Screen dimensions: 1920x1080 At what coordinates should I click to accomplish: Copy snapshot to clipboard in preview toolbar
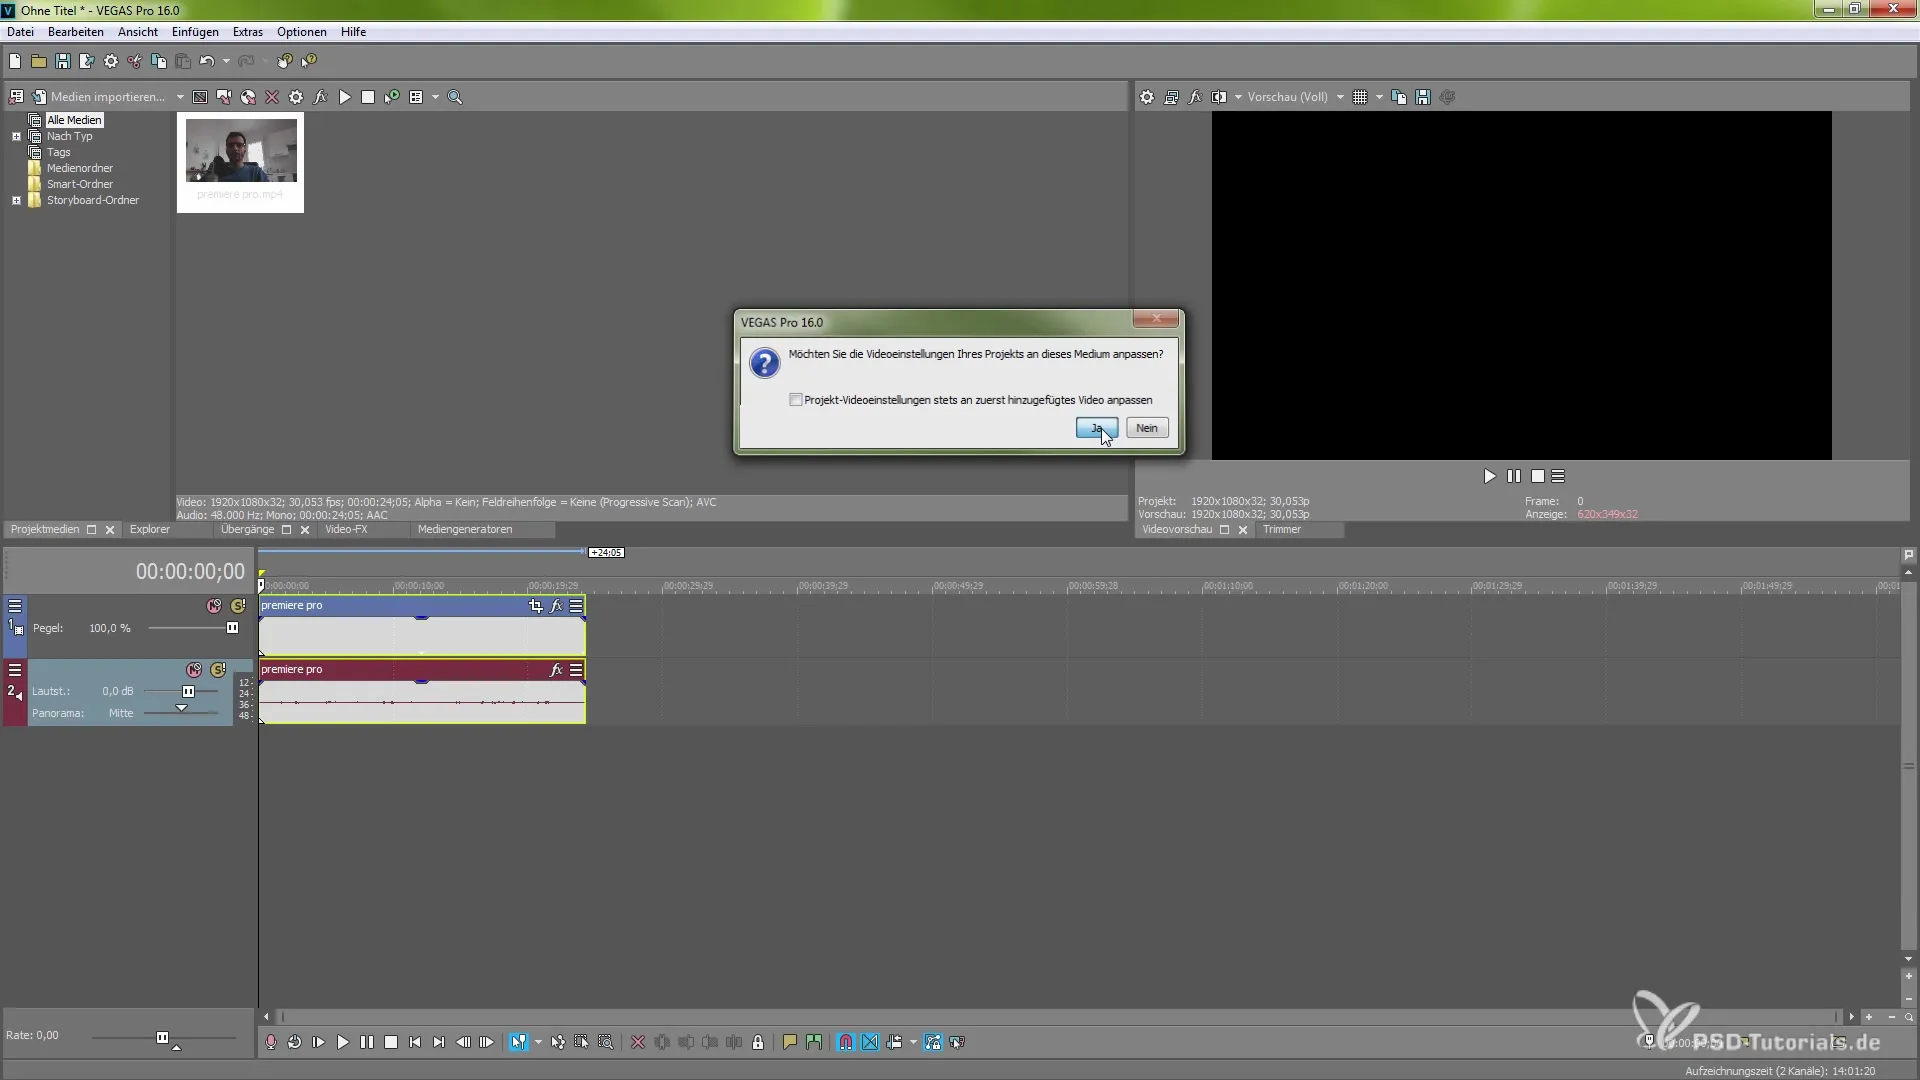1399,97
